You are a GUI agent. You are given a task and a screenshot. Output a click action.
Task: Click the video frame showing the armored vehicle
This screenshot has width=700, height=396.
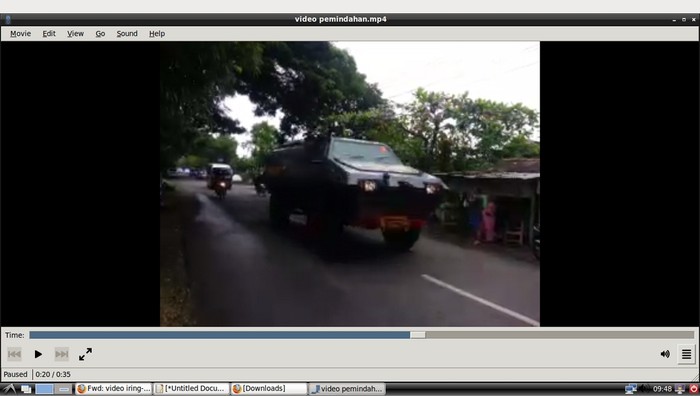coord(350,183)
